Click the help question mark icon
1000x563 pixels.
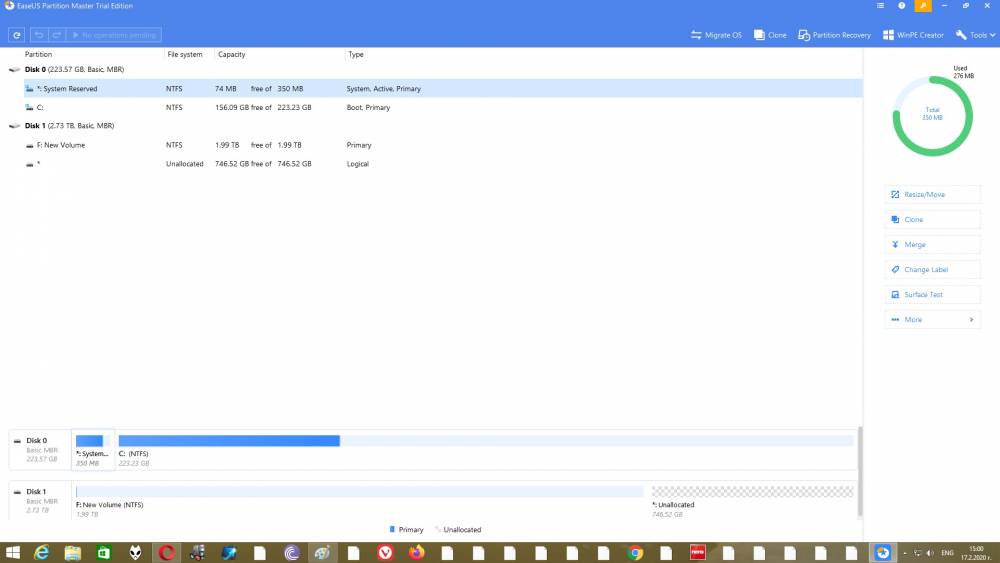901,6
